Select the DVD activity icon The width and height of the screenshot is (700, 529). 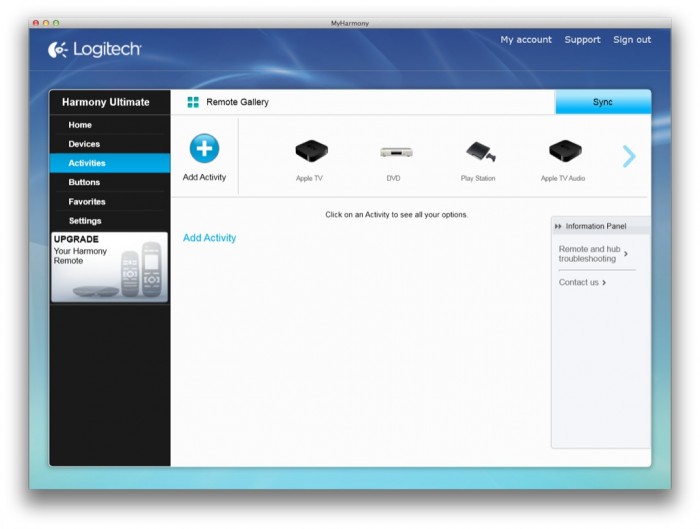(x=396, y=152)
